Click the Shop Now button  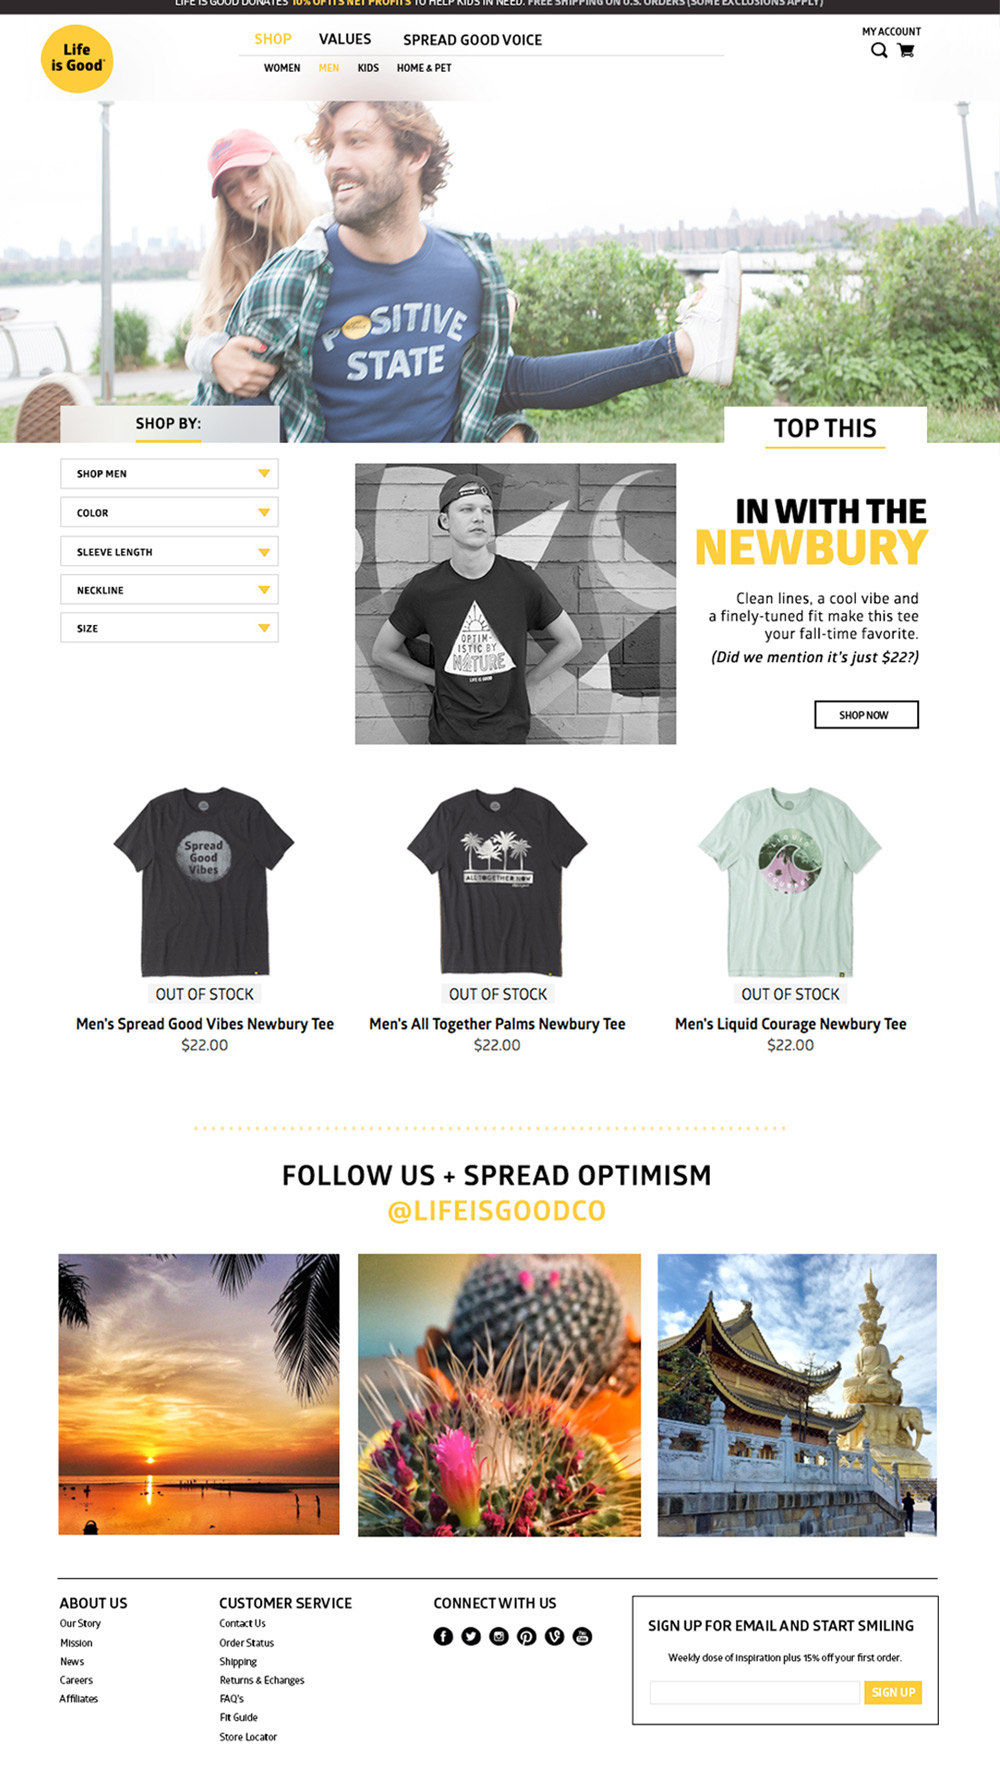tap(866, 715)
